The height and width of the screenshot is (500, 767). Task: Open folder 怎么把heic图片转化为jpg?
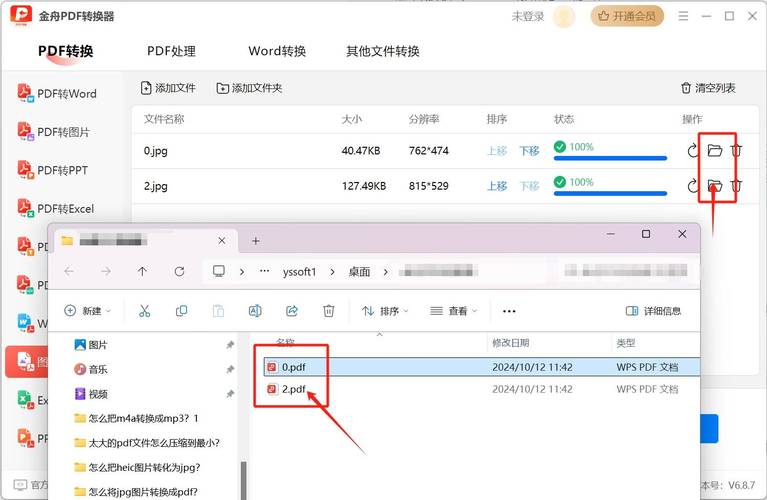[x=137, y=467]
